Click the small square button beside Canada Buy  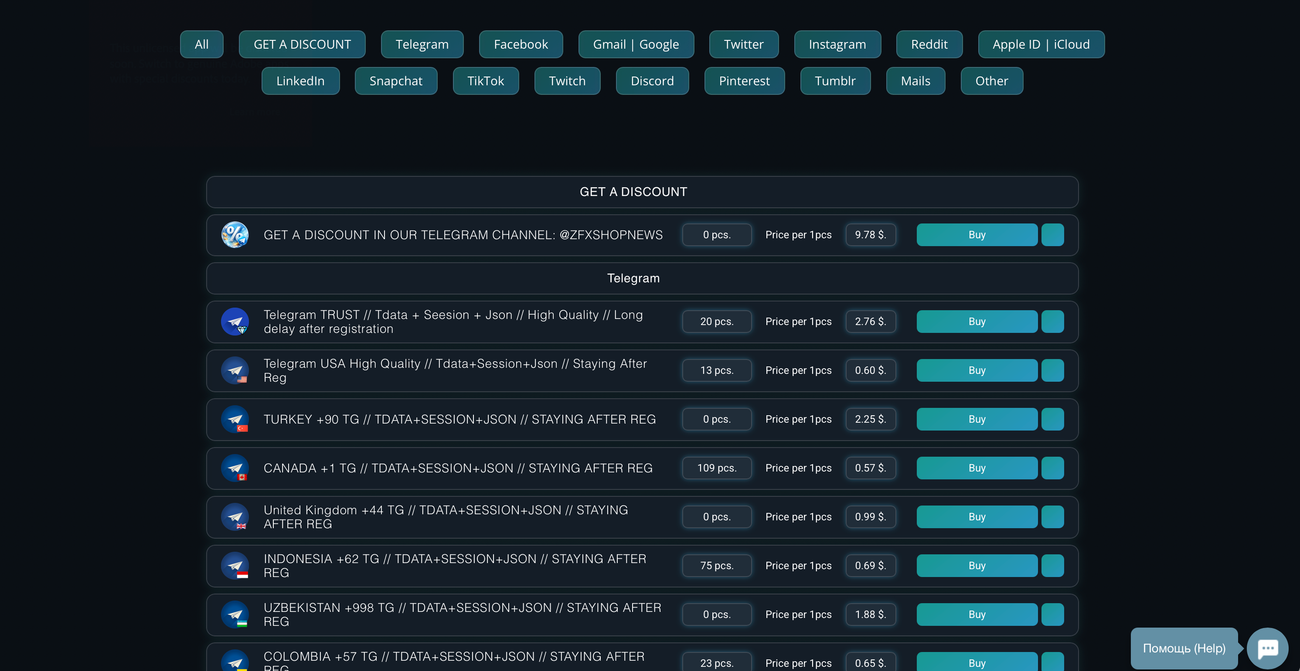[1052, 468]
